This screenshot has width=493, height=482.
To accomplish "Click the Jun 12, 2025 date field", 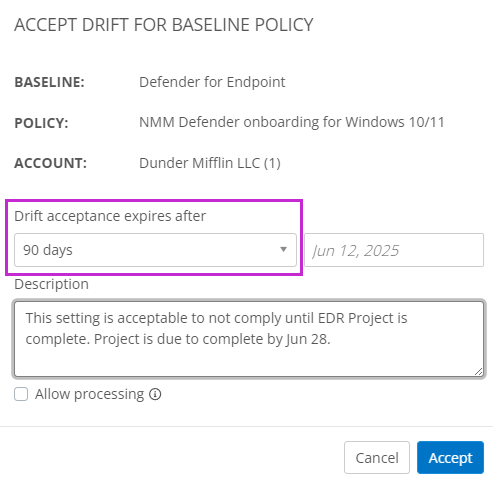I will point(394,250).
